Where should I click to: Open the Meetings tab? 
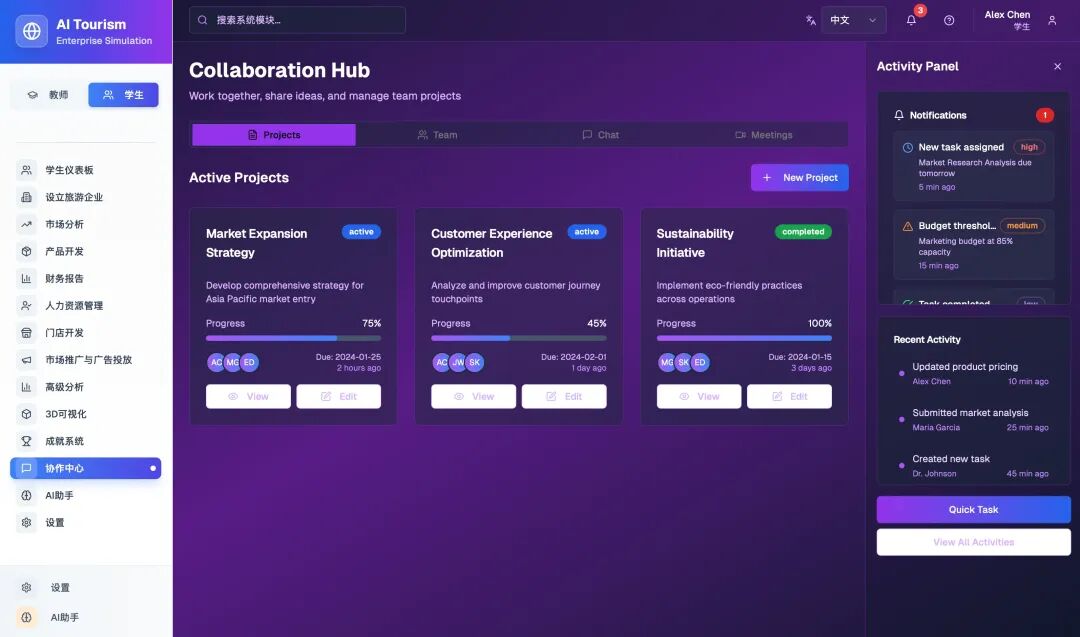pyautogui.click(x=763, y=135)
